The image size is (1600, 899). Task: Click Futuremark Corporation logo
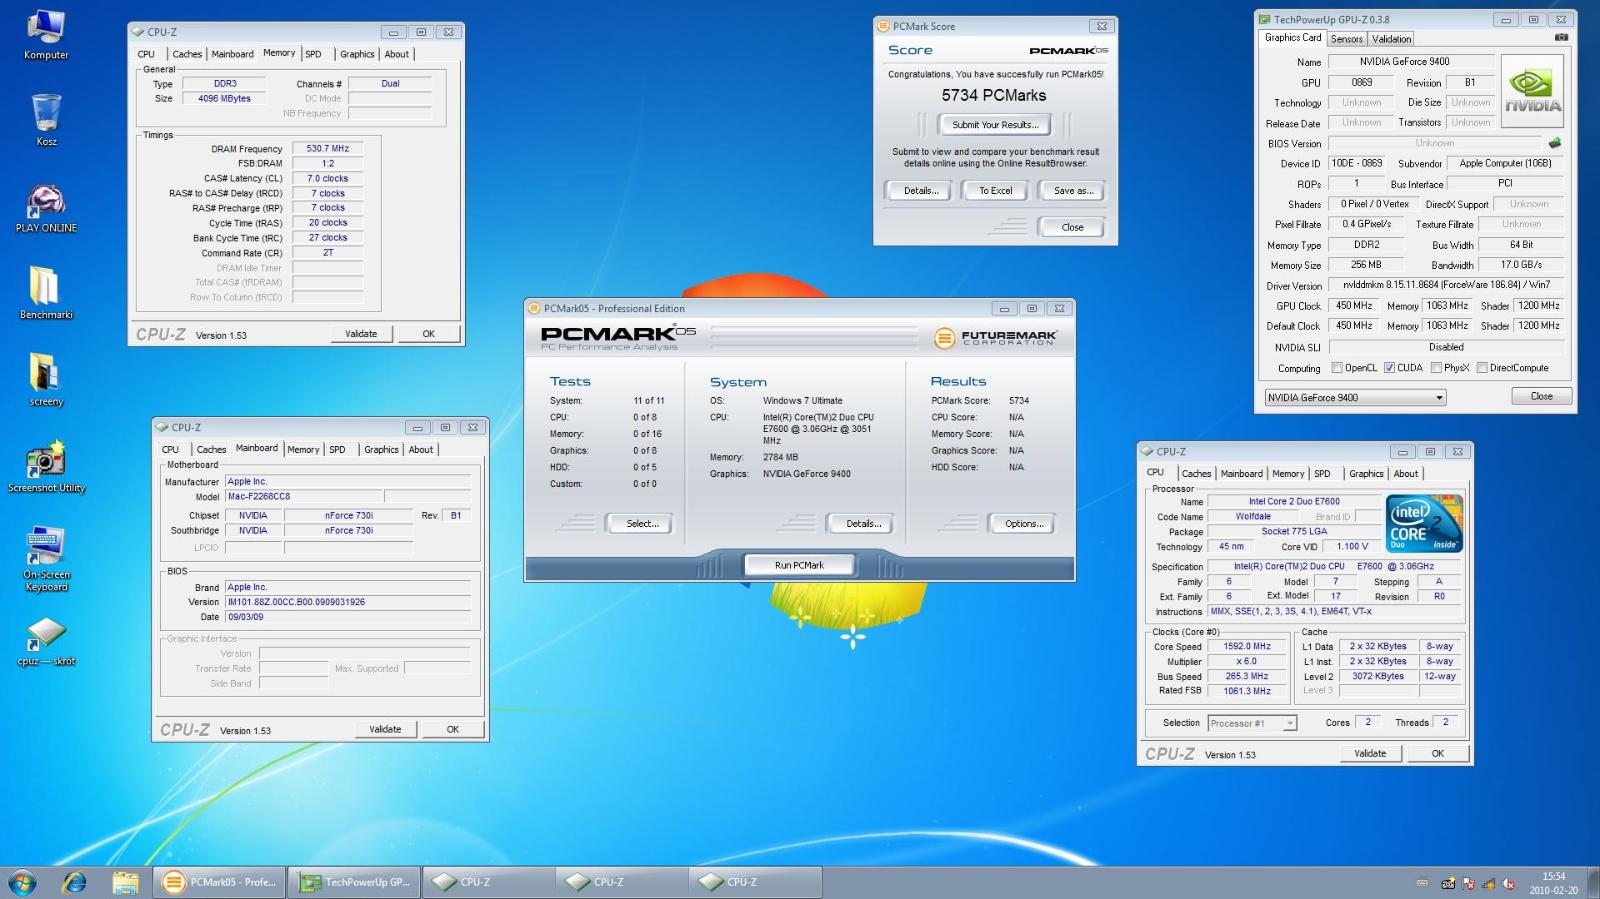(995, 338)
